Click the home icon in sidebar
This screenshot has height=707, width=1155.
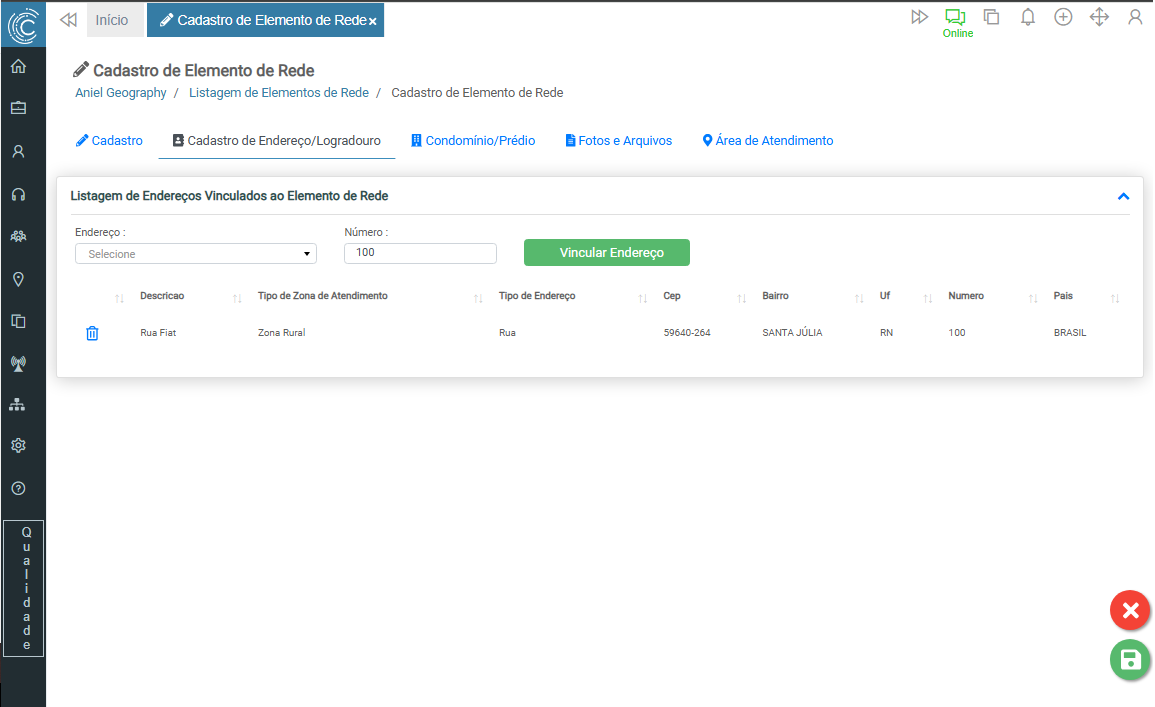point(18,67)
